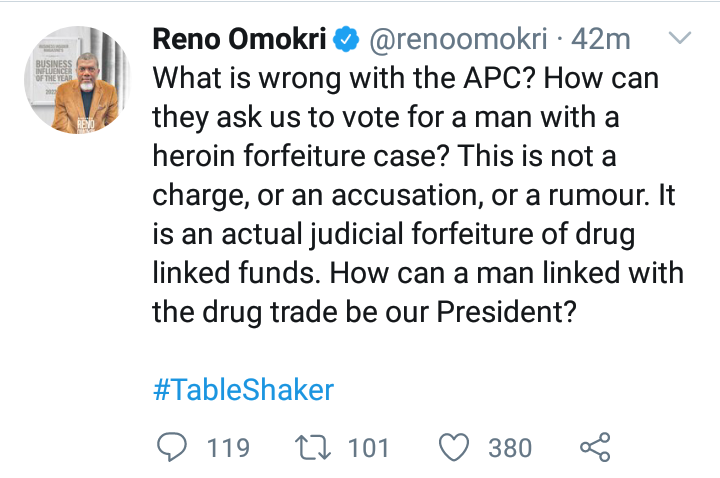This screenshot has width=720, height=478.
Task: Expand tweet options with the chevron arrow
Action: [679, 40]
